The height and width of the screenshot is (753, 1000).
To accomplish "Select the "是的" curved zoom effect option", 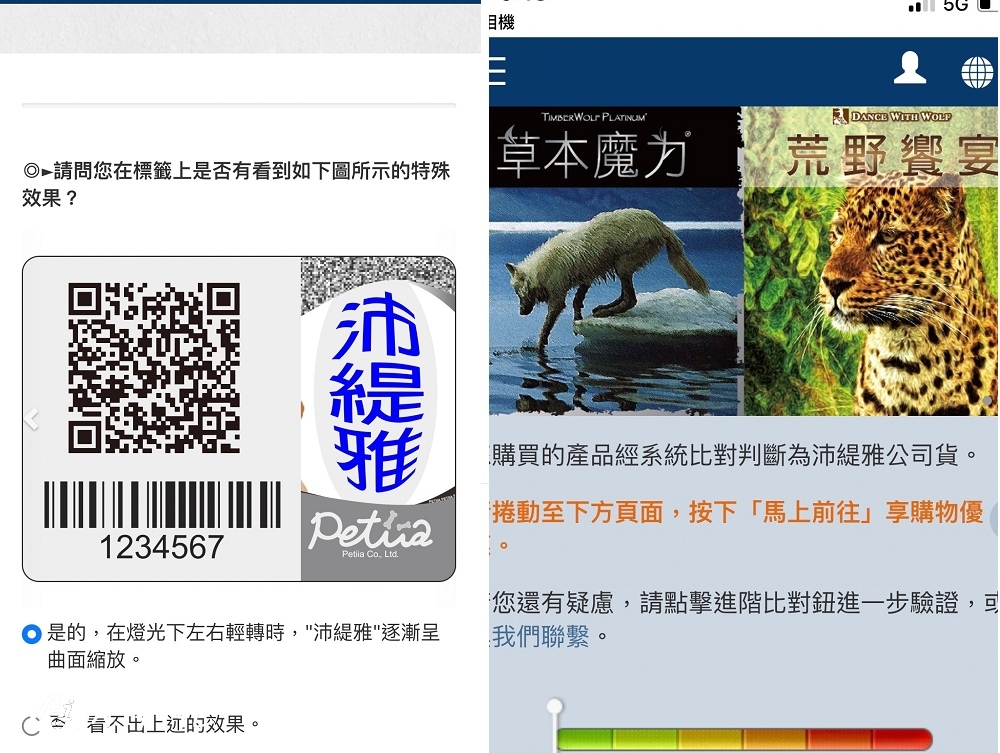I will pos(31,634).
